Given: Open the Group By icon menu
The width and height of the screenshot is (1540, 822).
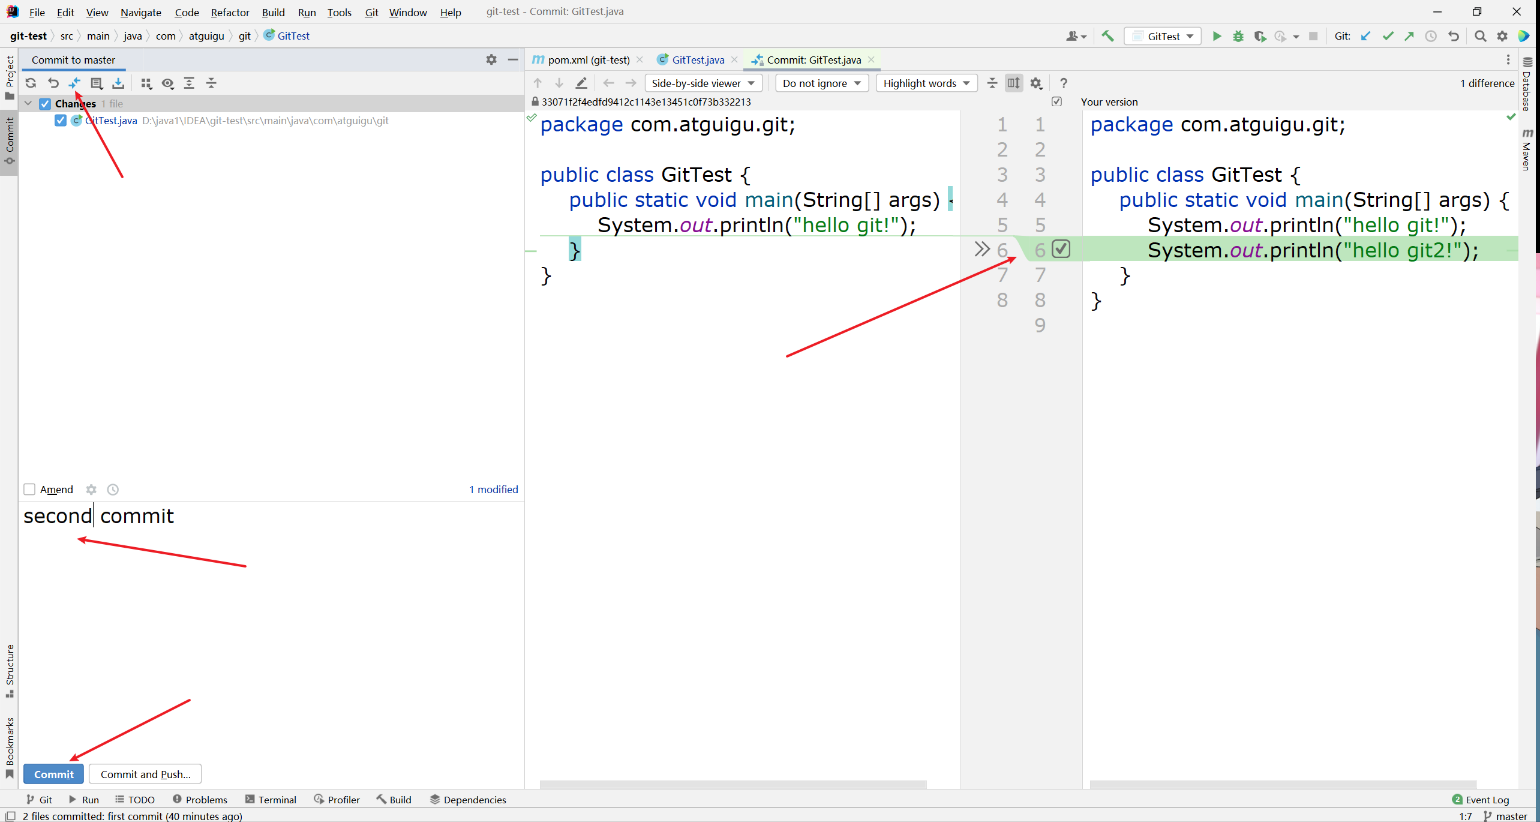Looking at the screenshot, I should point(146,84).
